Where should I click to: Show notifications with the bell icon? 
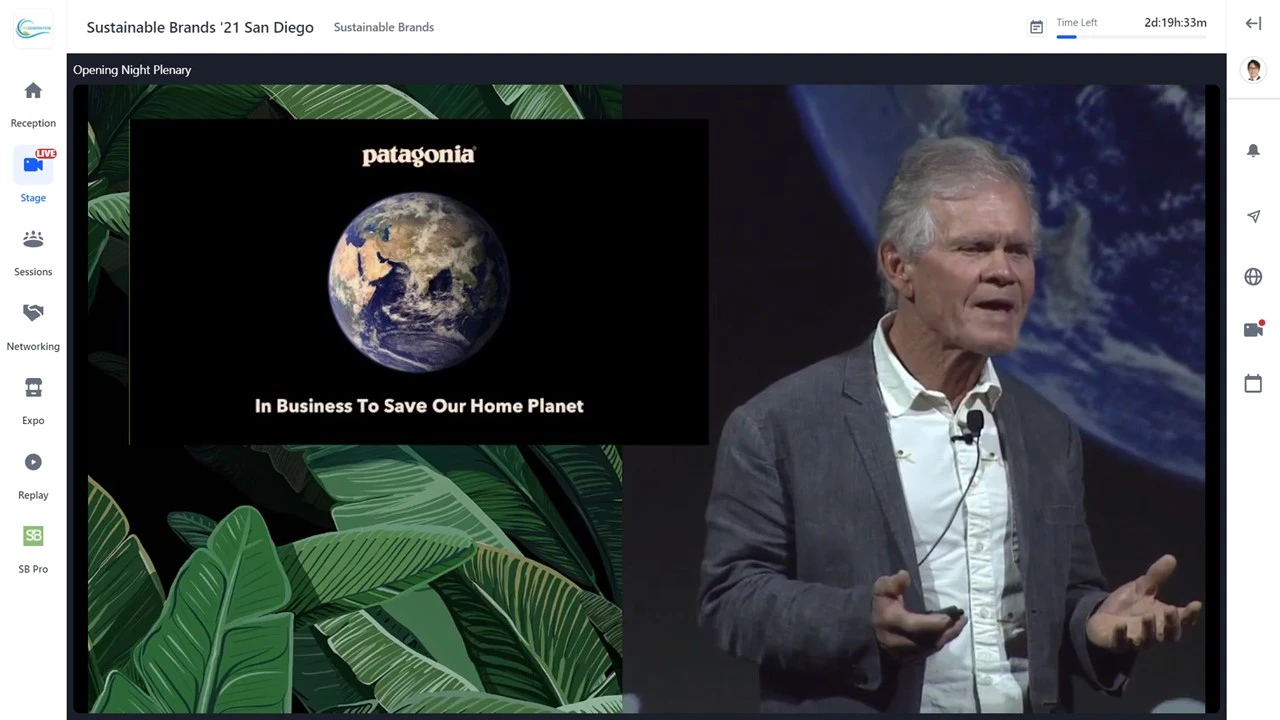click(1253, 150)
